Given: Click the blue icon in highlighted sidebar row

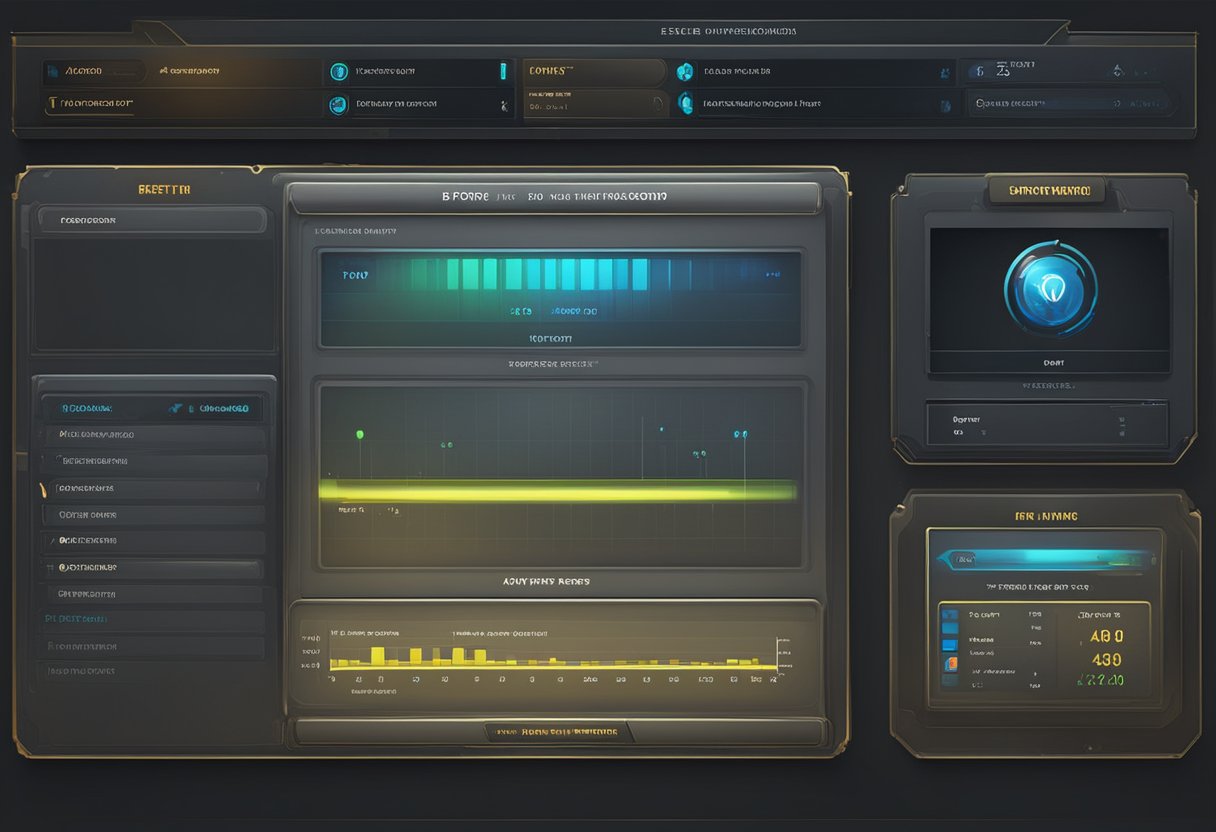Looking at the screenshot, I should [x=177, y=408].
